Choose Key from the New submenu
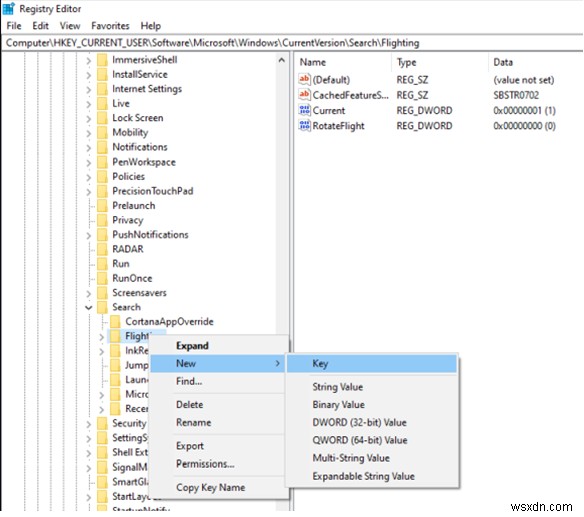The image size is (584, 517). (x=372, y=364)
